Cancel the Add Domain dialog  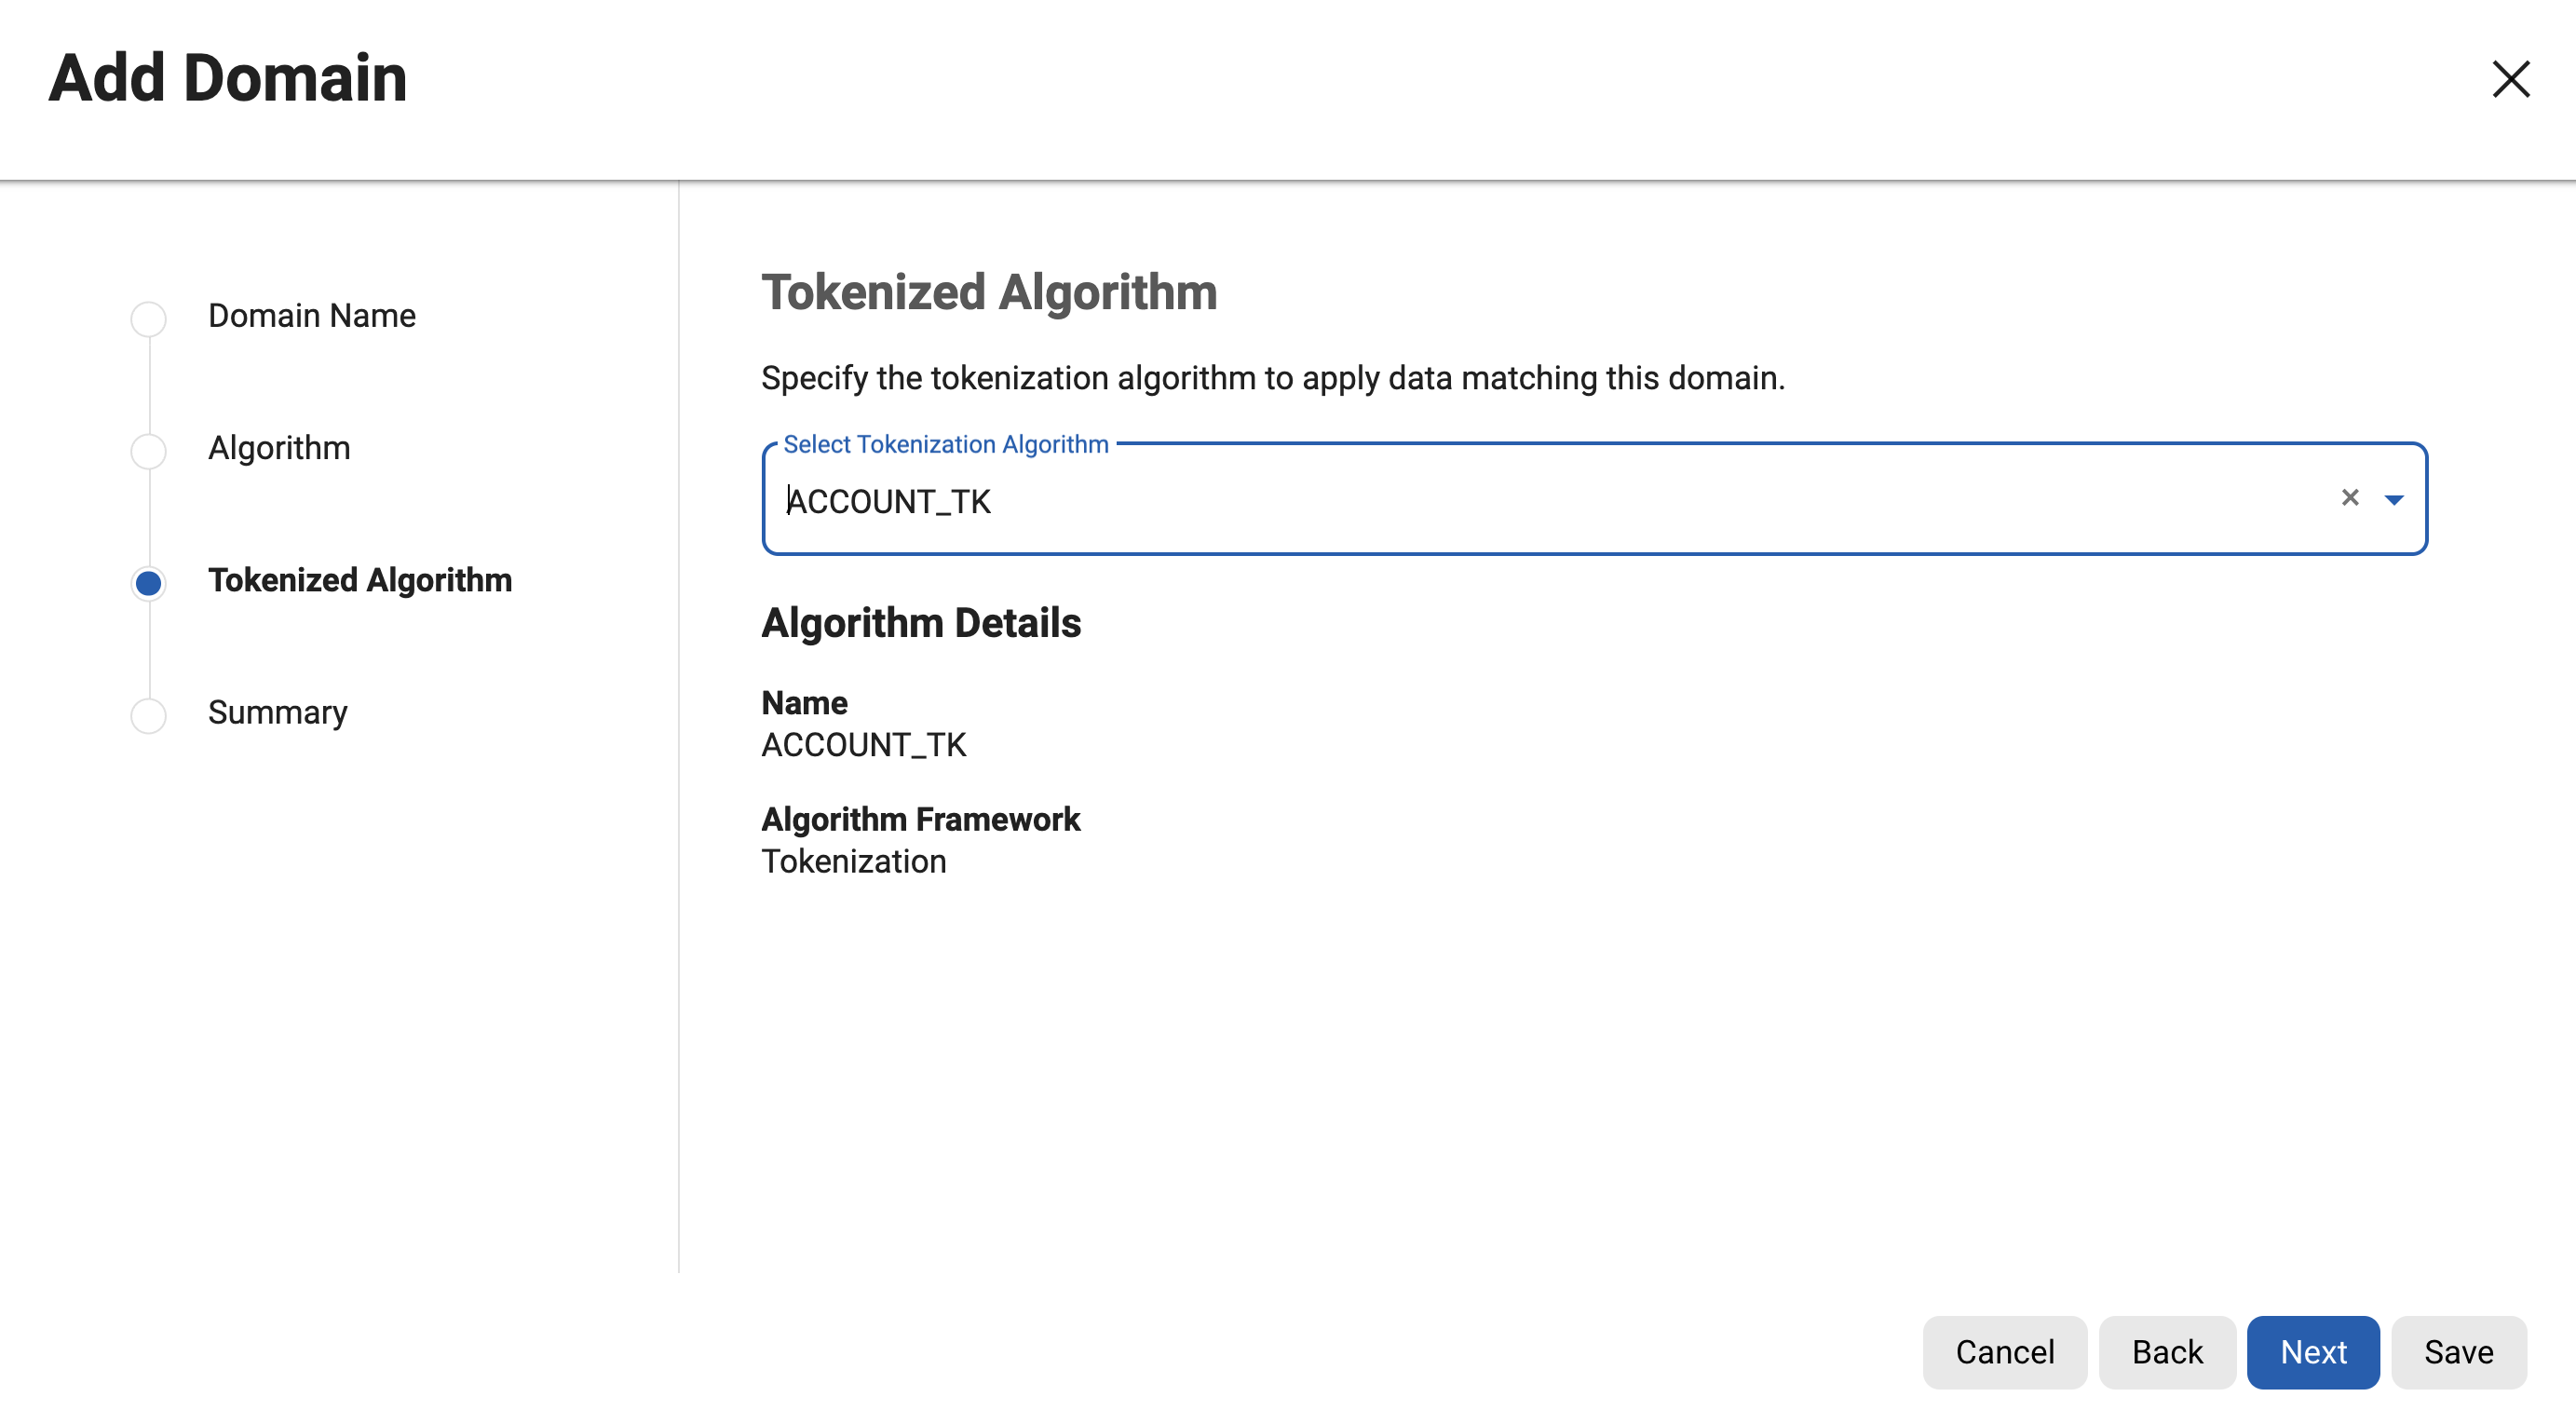2003,1352
